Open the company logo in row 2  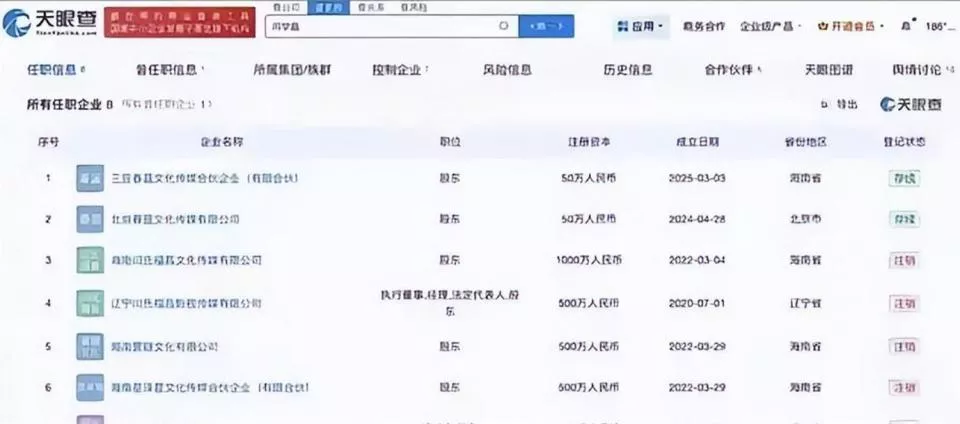point(90,218)
